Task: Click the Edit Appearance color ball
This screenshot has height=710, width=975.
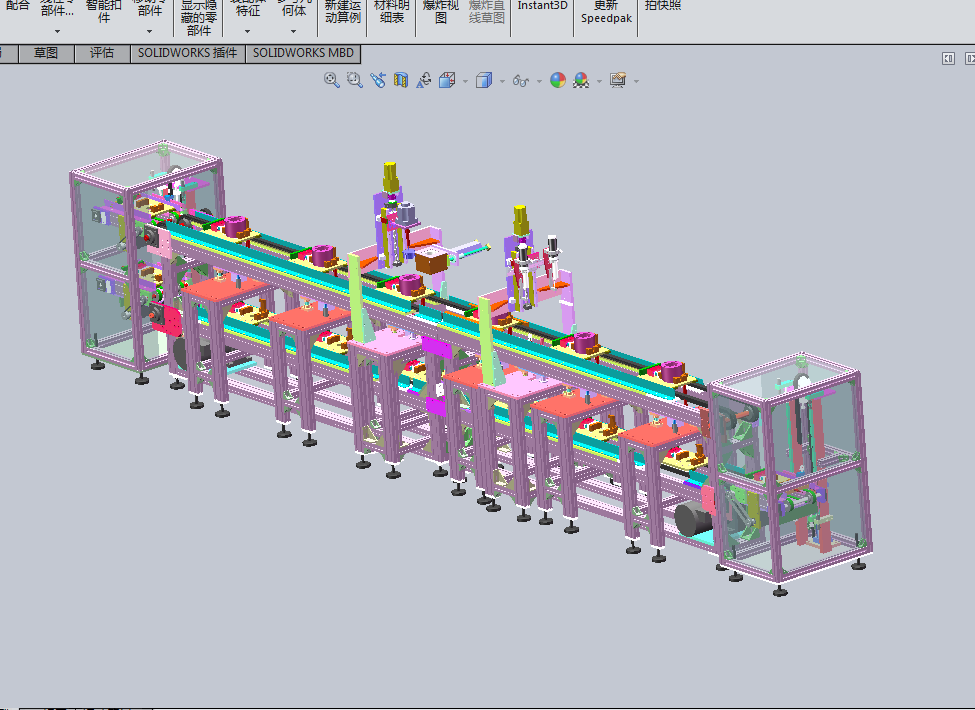Action: point(558,80)
